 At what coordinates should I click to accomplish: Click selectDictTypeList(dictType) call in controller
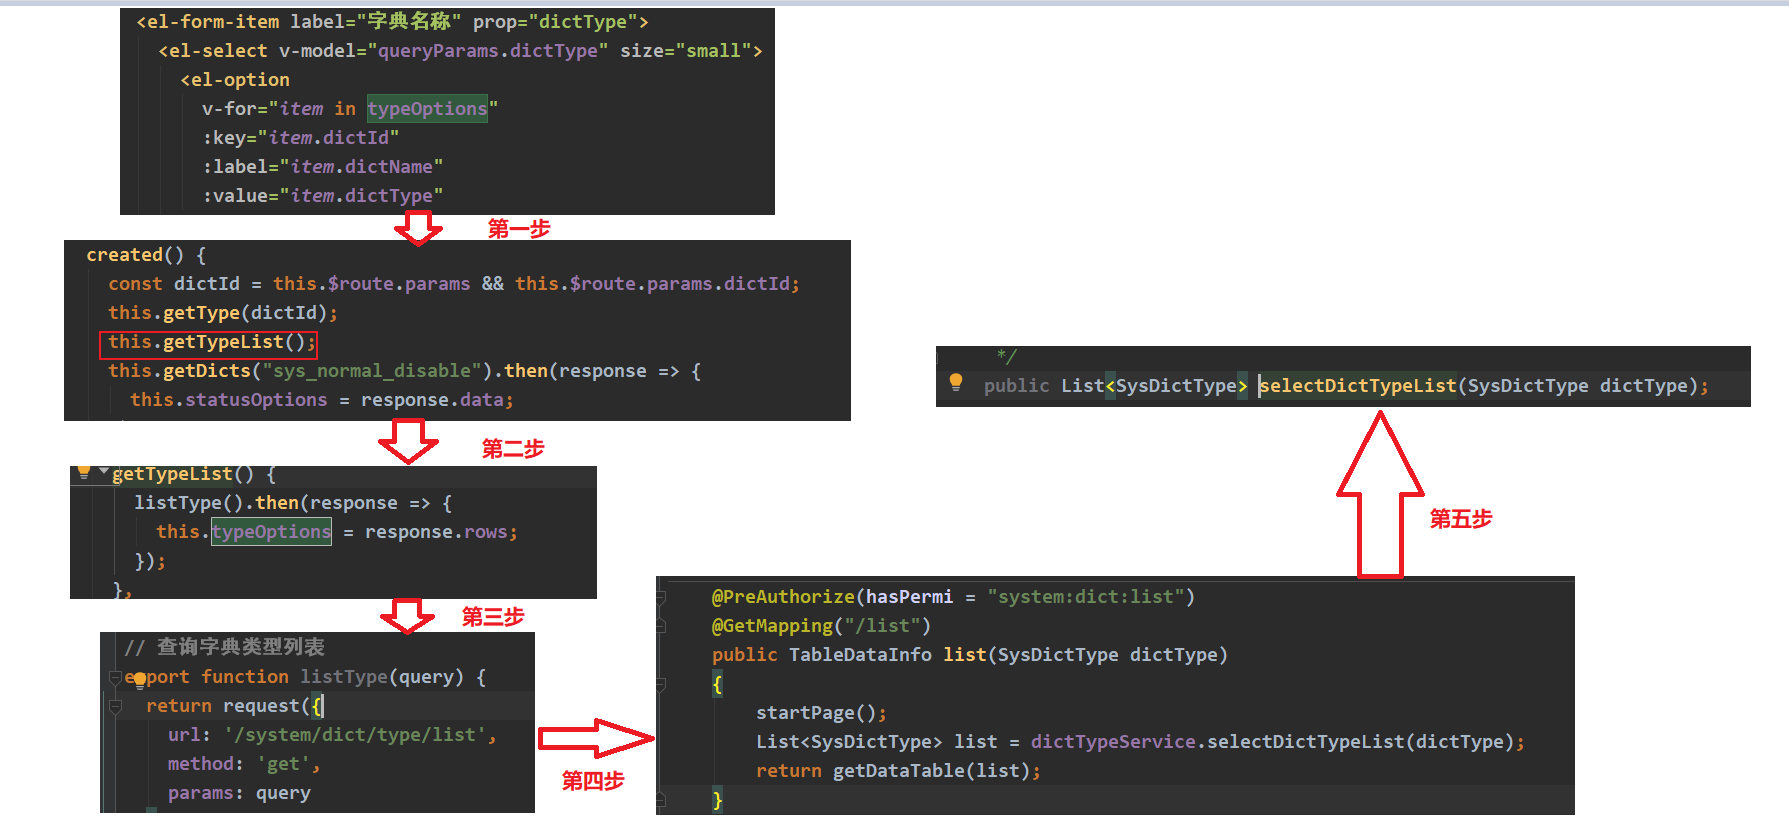(1360, 741)
